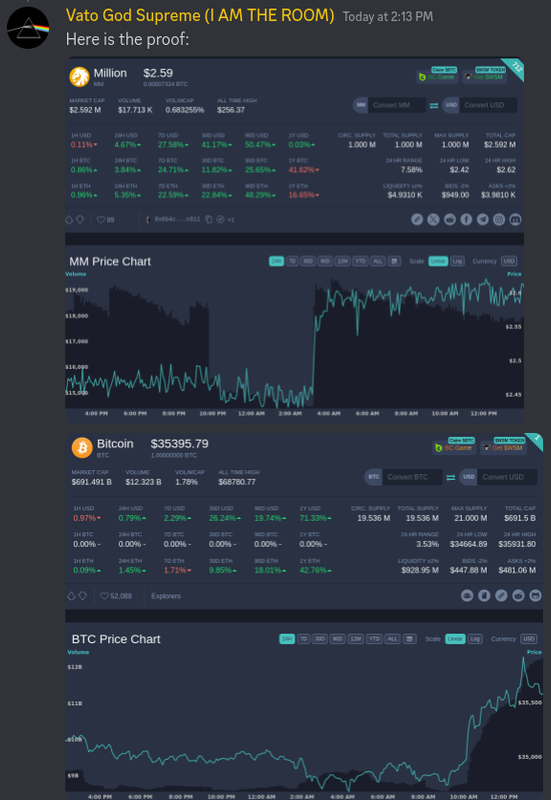Downvote Bitcoin
This screenshot has height=800, width=551.
(x=83, y=596)
